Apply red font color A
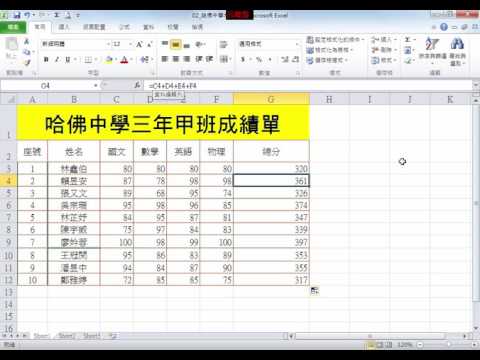The width and height of the screenshot is (480, 360). 124,60
